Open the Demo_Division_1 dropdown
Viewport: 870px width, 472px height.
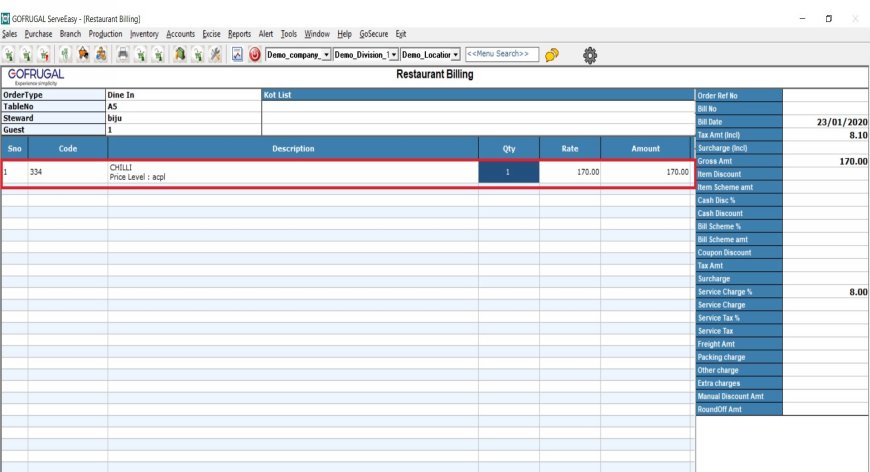pyautogui.click(x=366, y=55)
